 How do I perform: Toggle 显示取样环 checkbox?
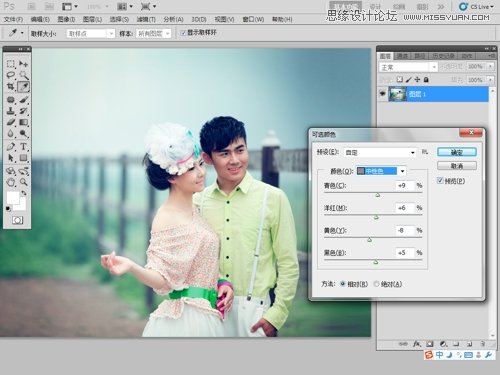pos(183,33)
